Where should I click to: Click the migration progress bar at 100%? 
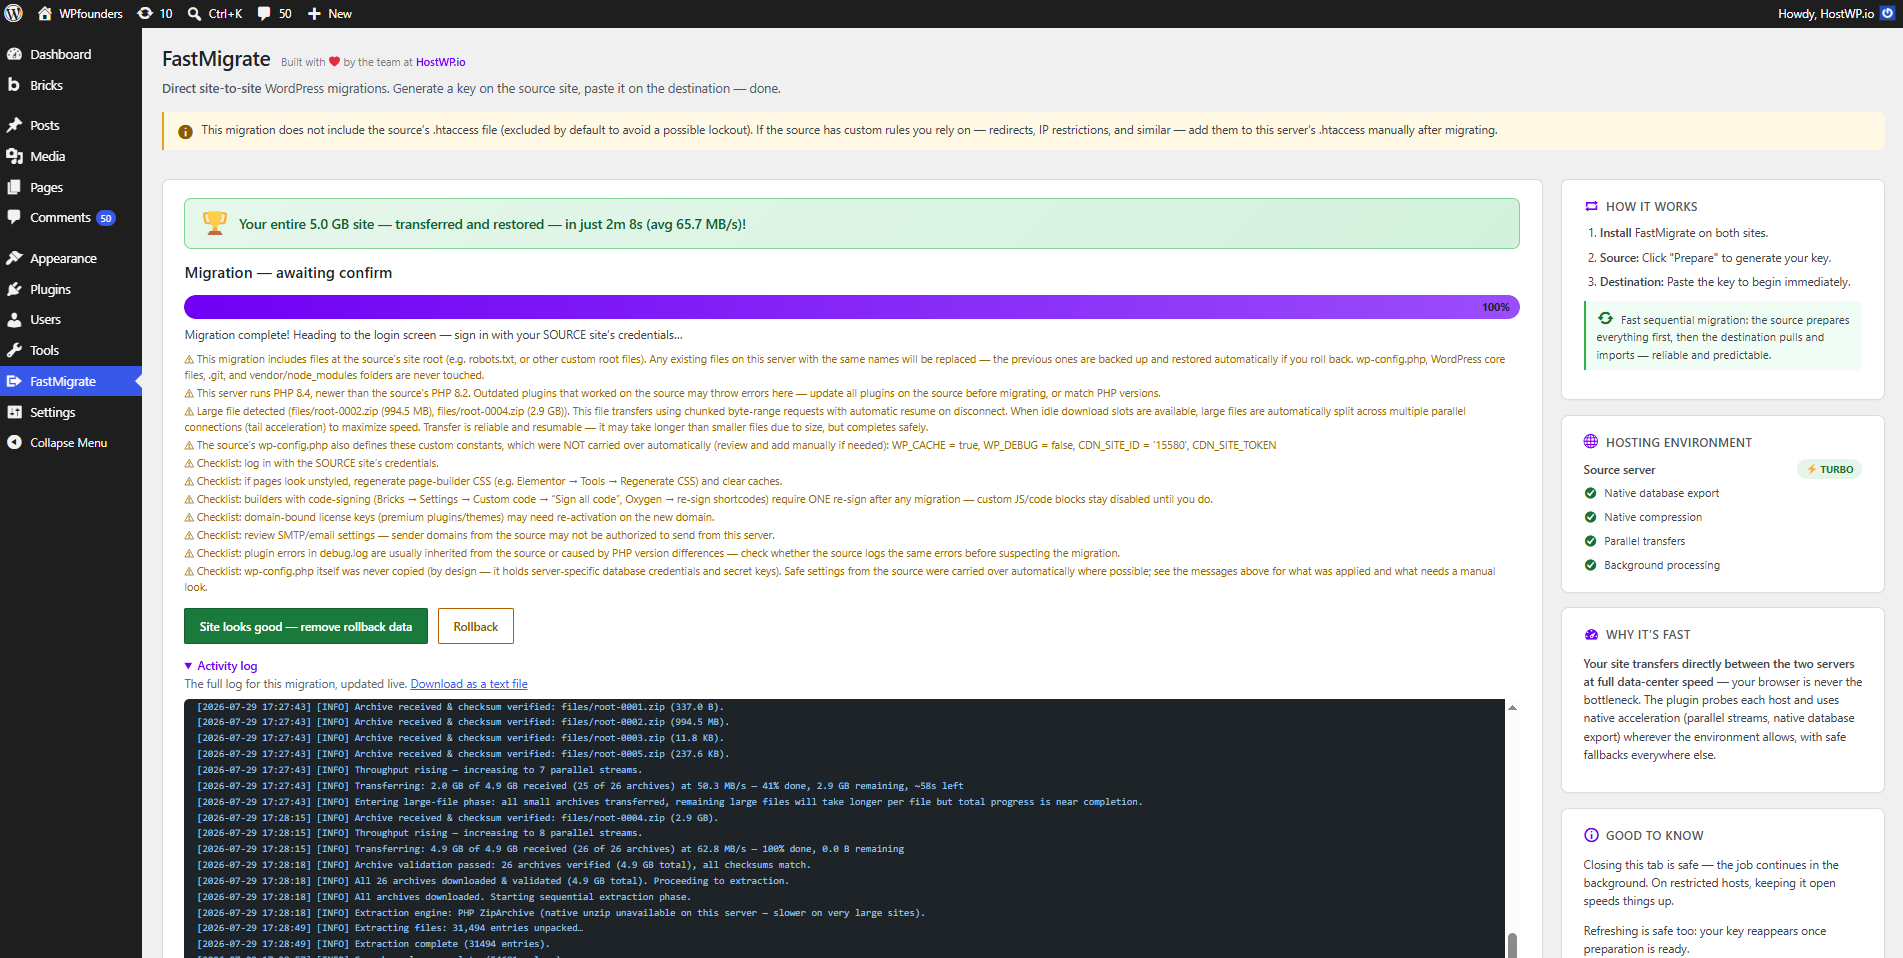coord(852,307)
